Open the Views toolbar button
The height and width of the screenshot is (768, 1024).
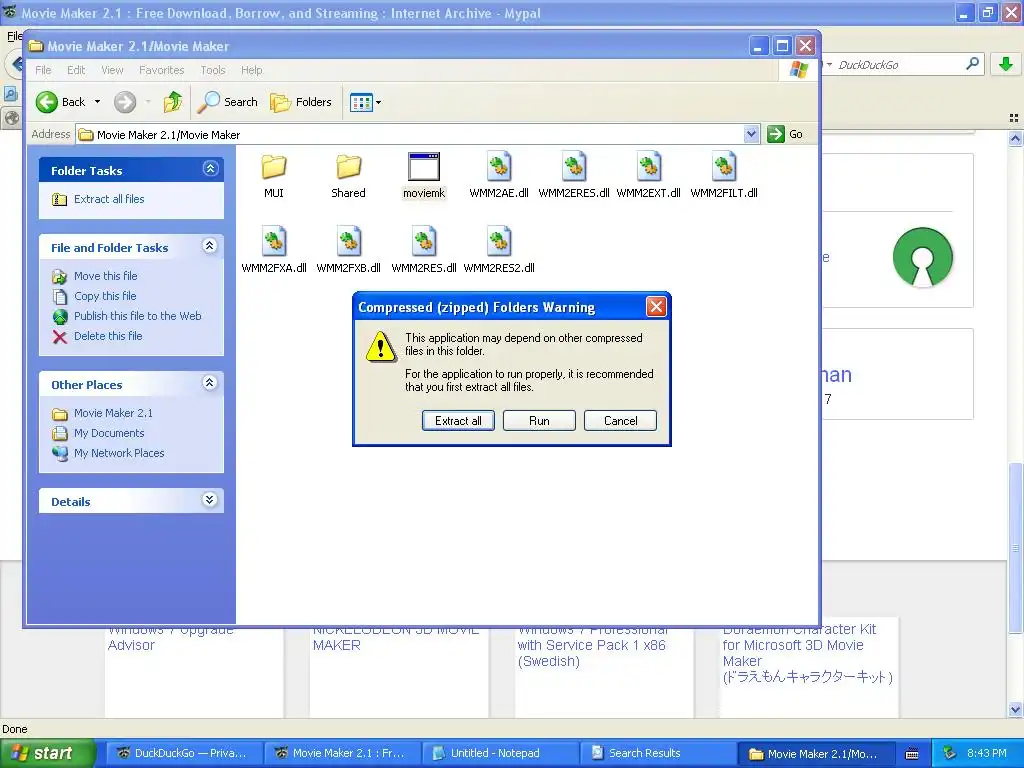(365, 102)
